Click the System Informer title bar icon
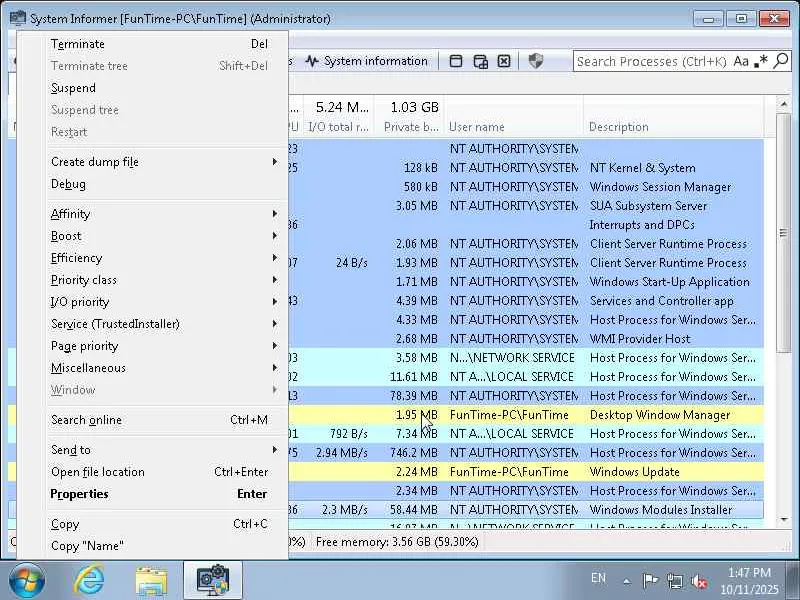This screenshot has height=600, width=800. (17, 18)
